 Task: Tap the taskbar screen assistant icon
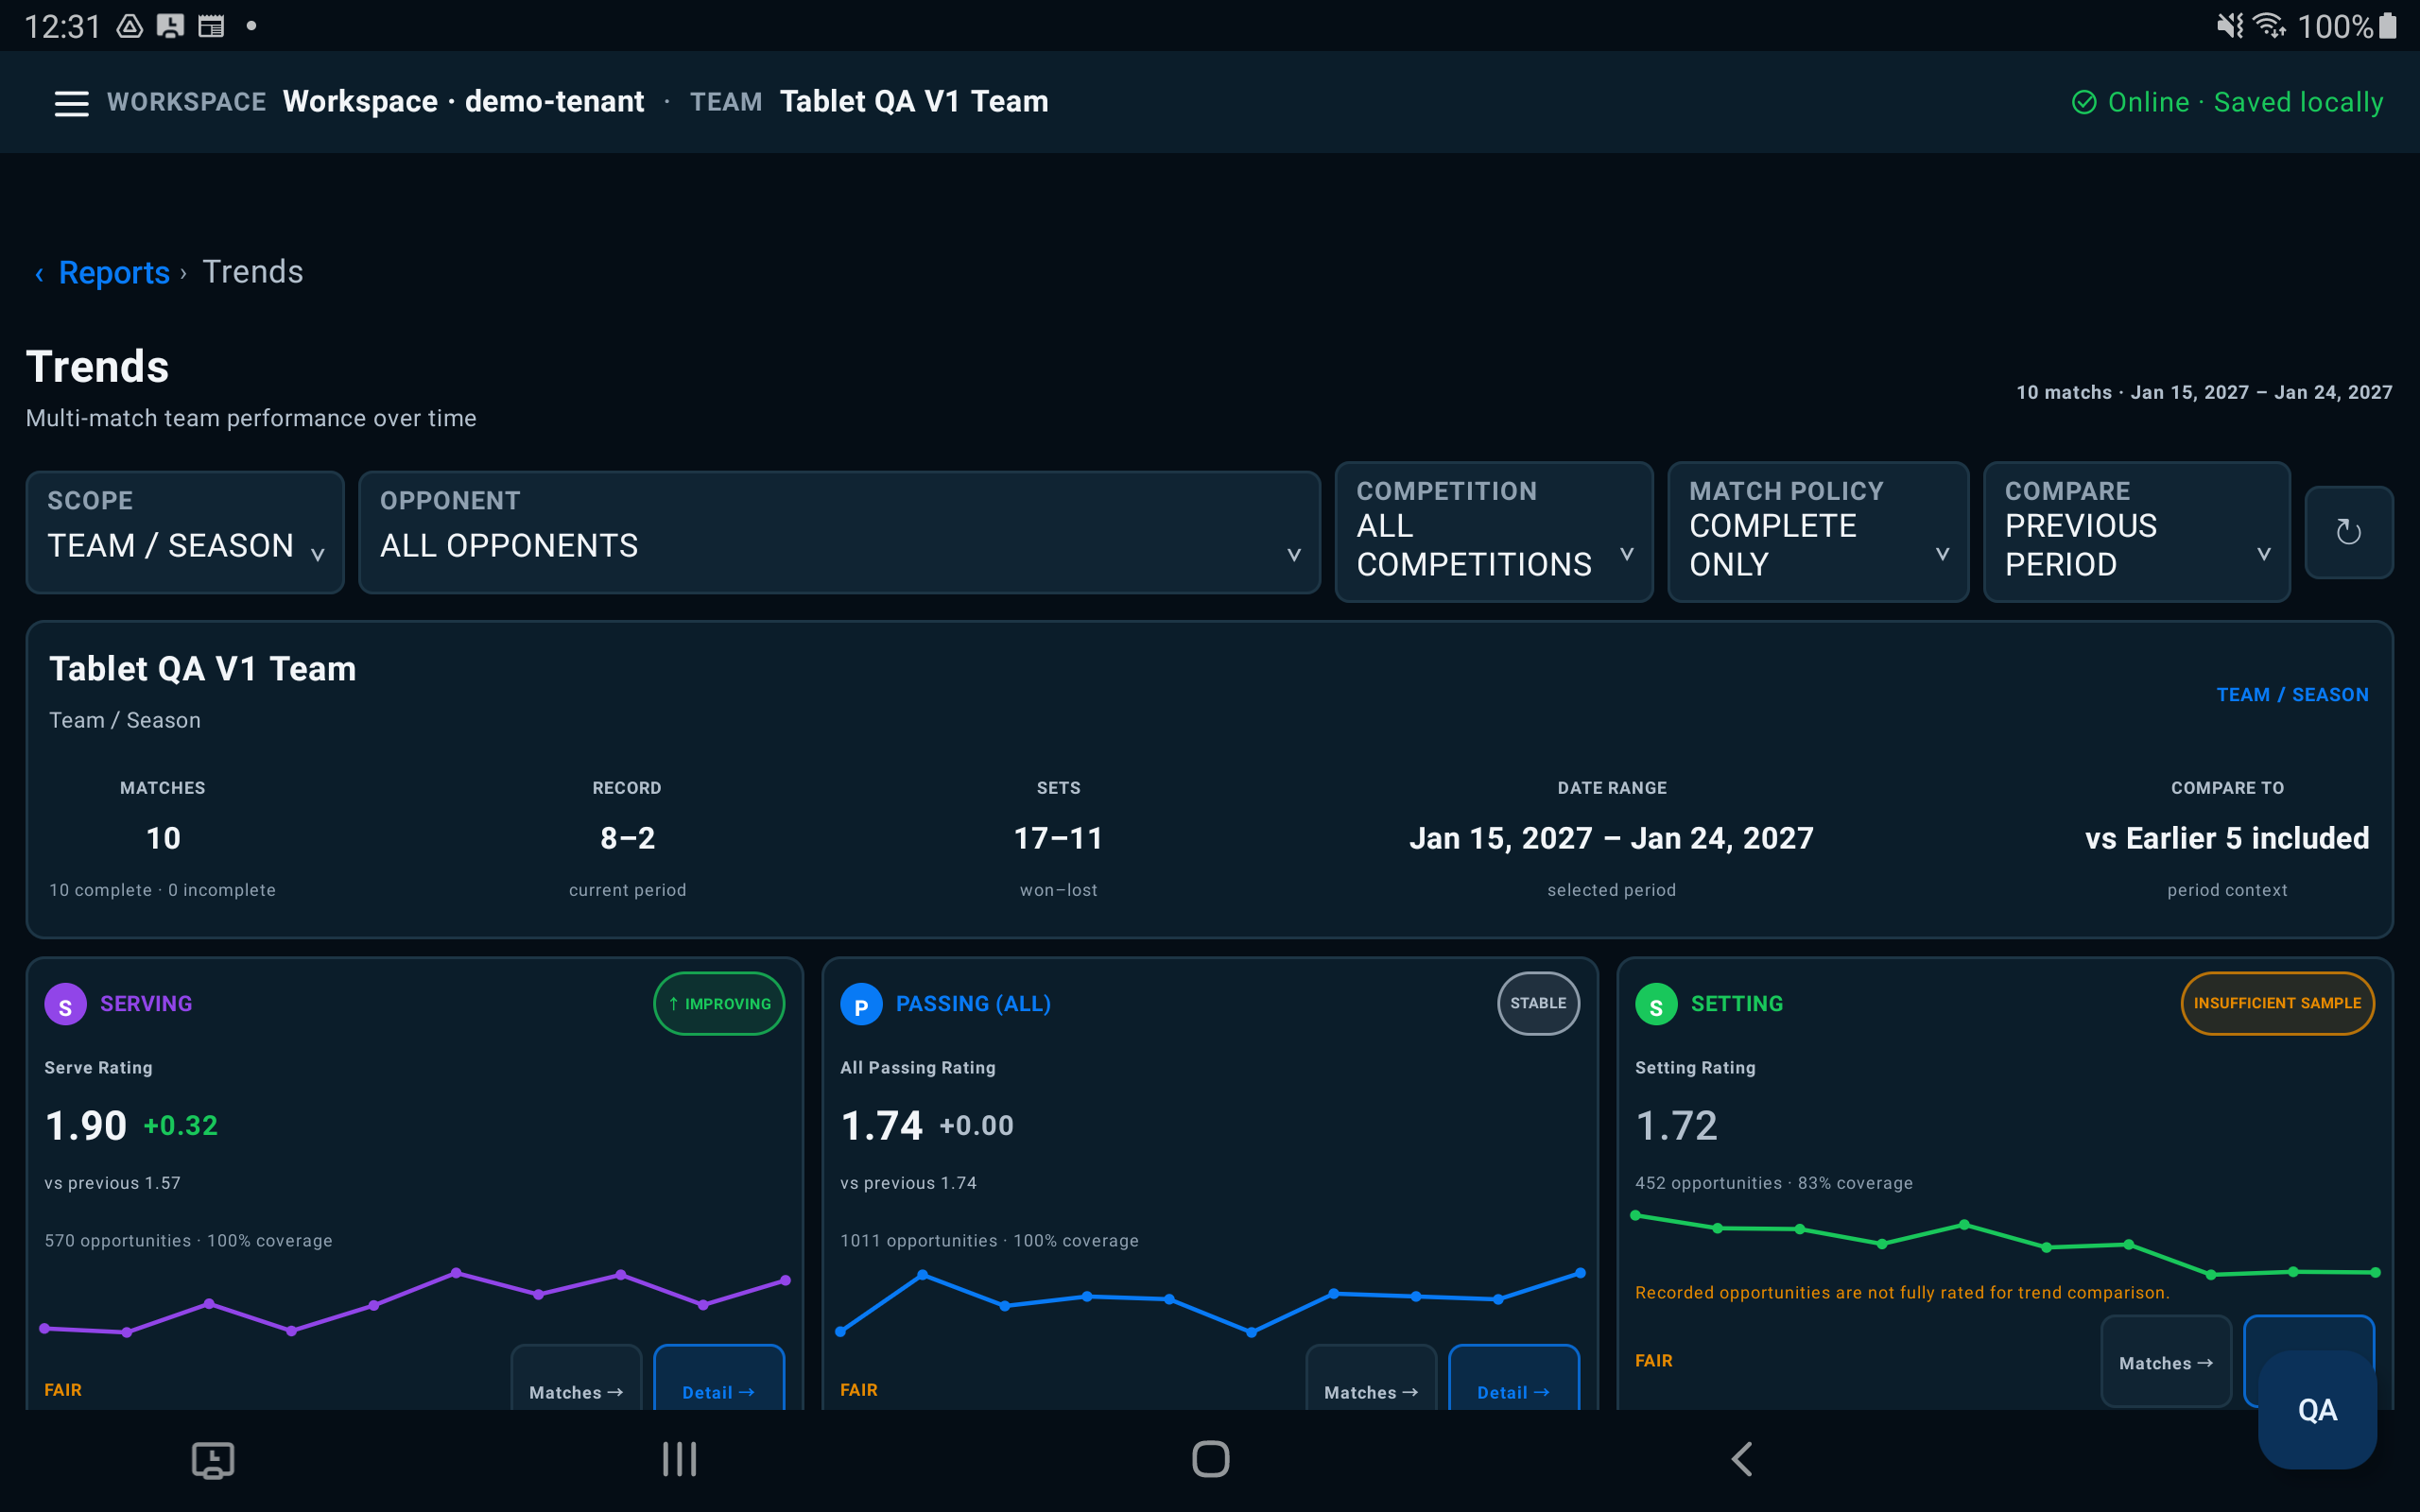pyautogui.click(x=213, y=1460)
